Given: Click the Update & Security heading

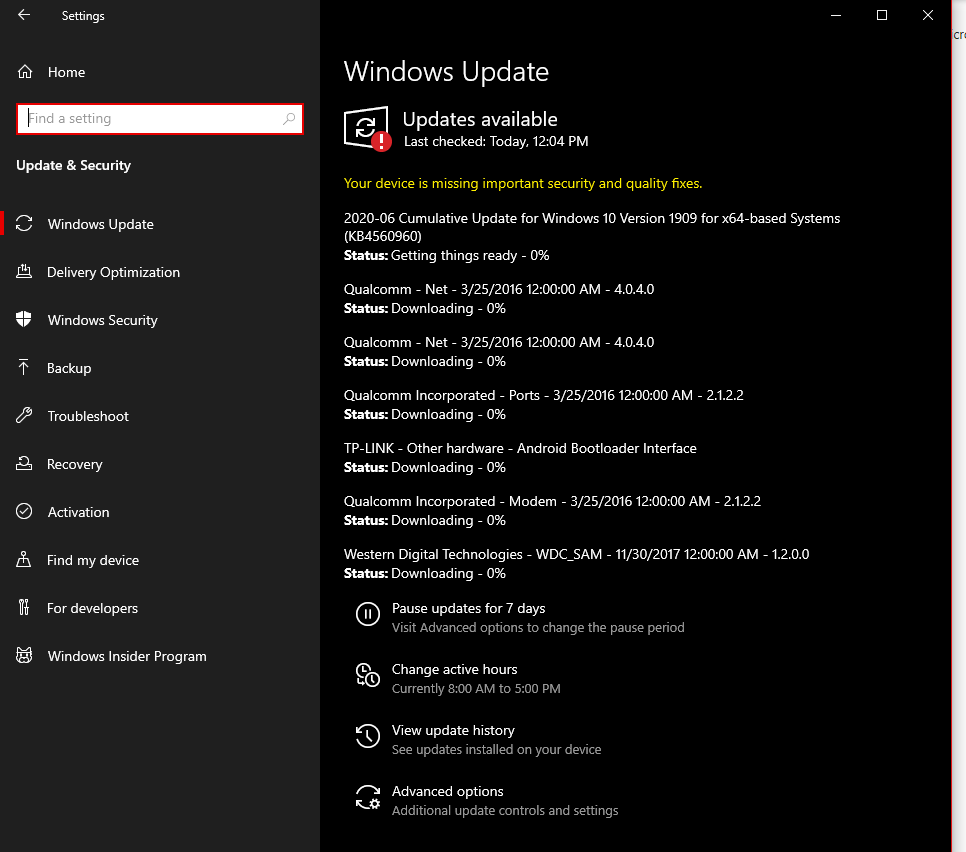Looking at the screenshot, I should [73, 165].
